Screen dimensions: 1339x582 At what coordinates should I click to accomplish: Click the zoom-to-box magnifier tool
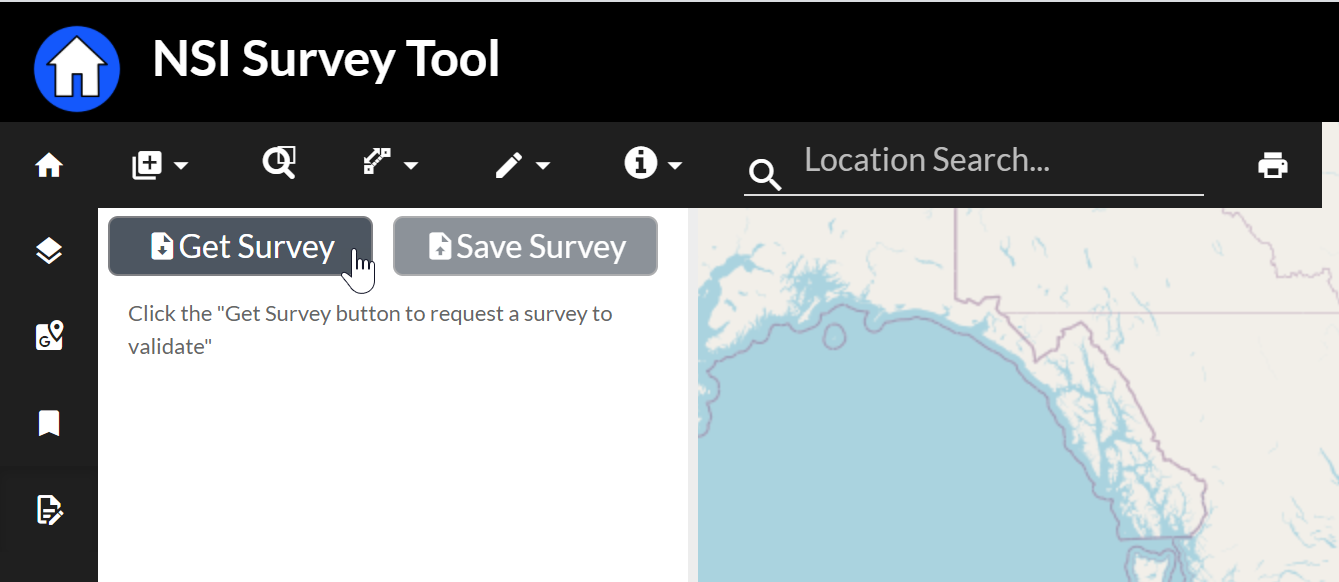pos(279,162)
